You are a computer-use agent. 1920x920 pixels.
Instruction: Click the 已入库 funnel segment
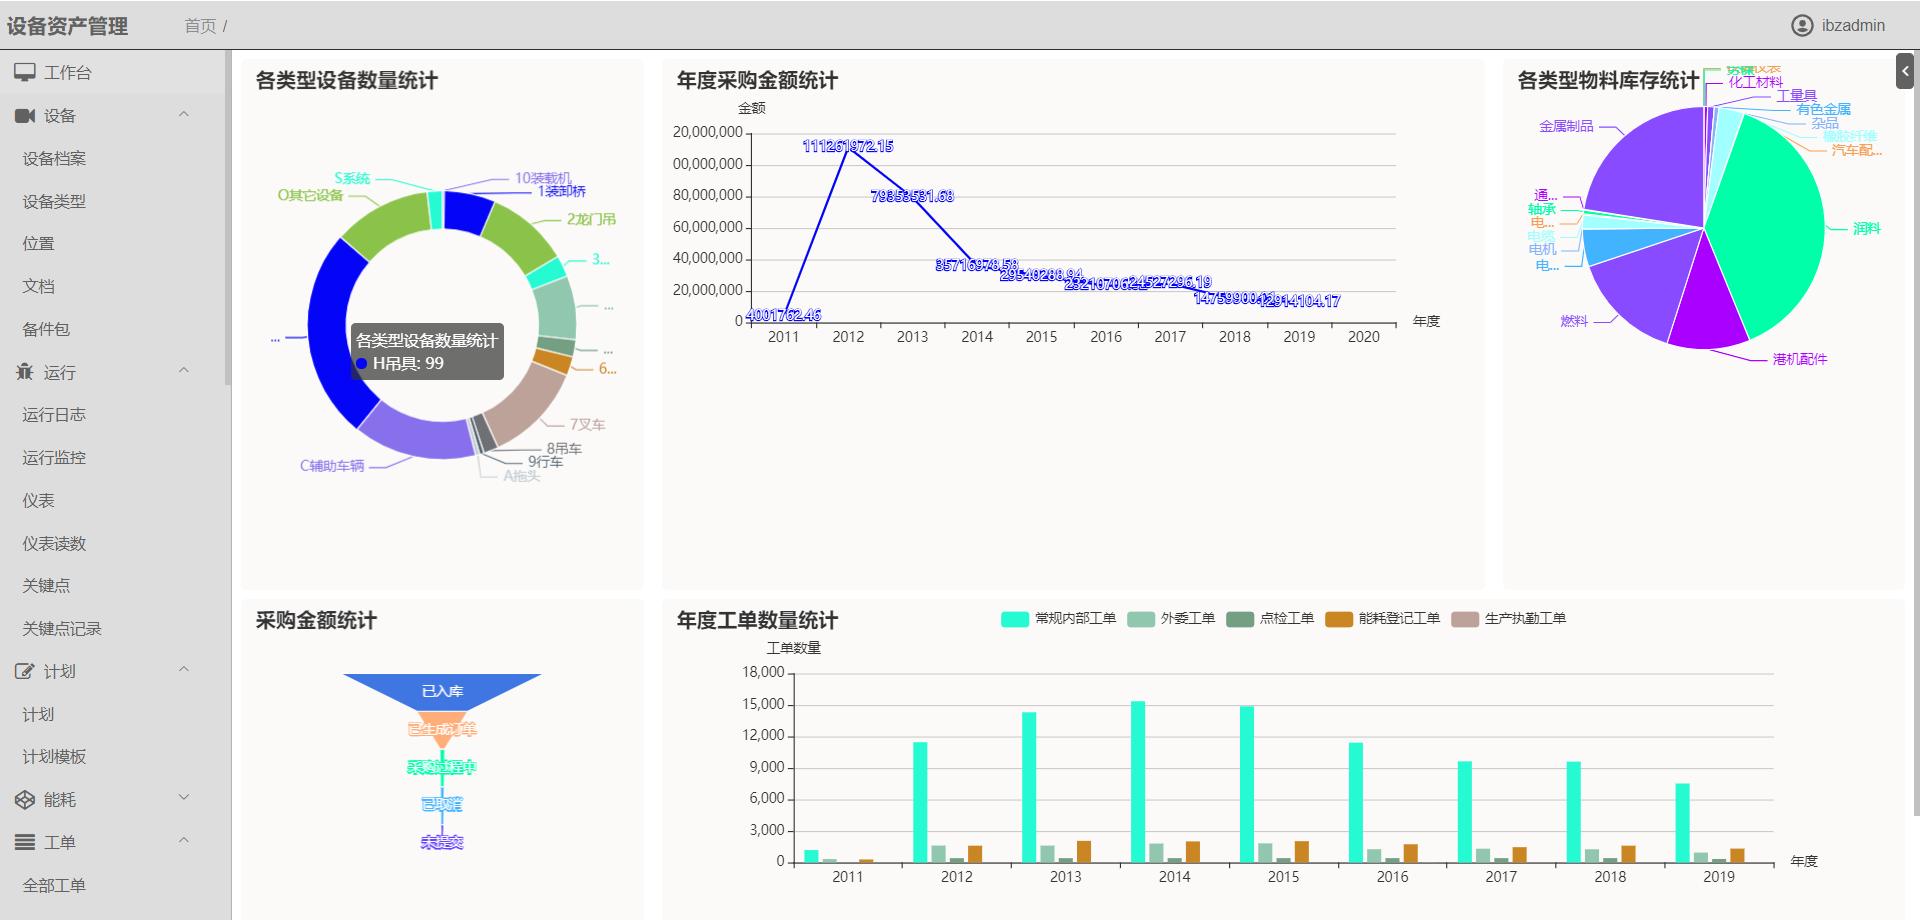443,689
